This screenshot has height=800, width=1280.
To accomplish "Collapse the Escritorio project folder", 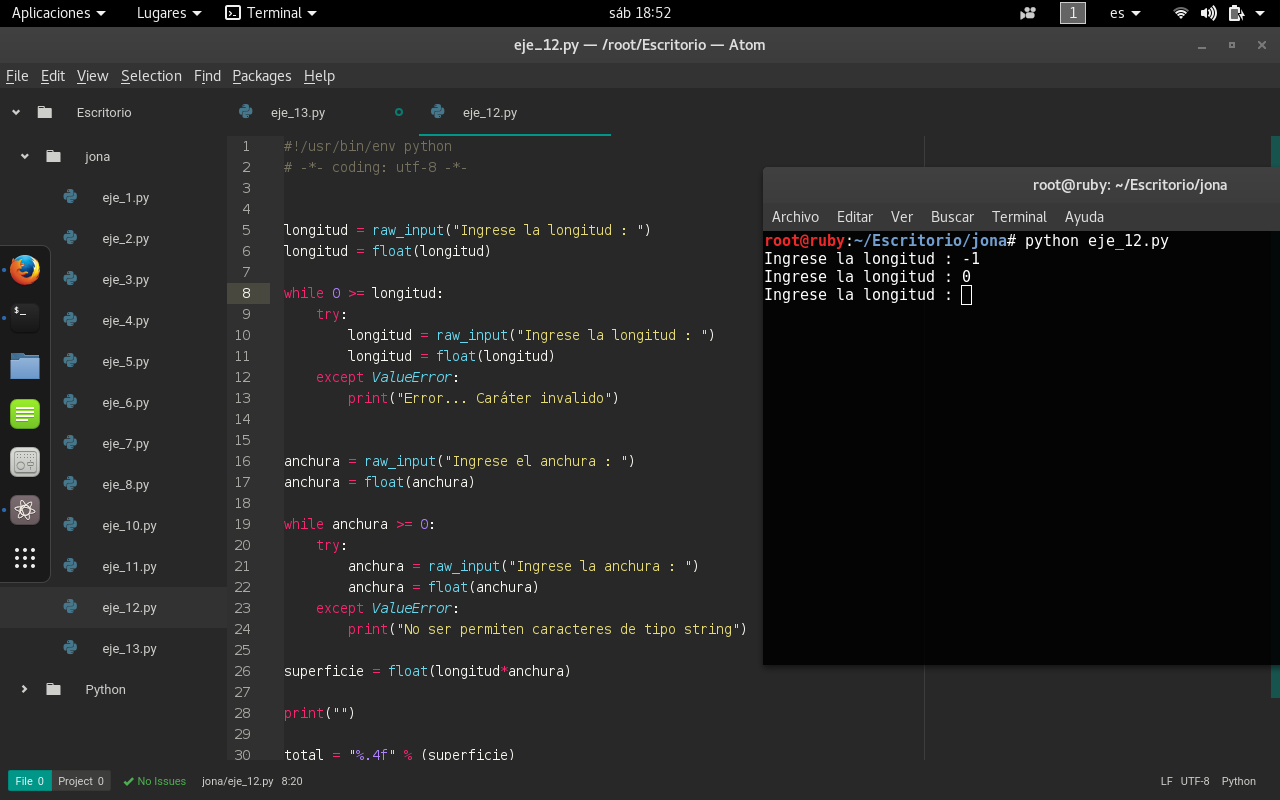I will (x=16, y=112).
